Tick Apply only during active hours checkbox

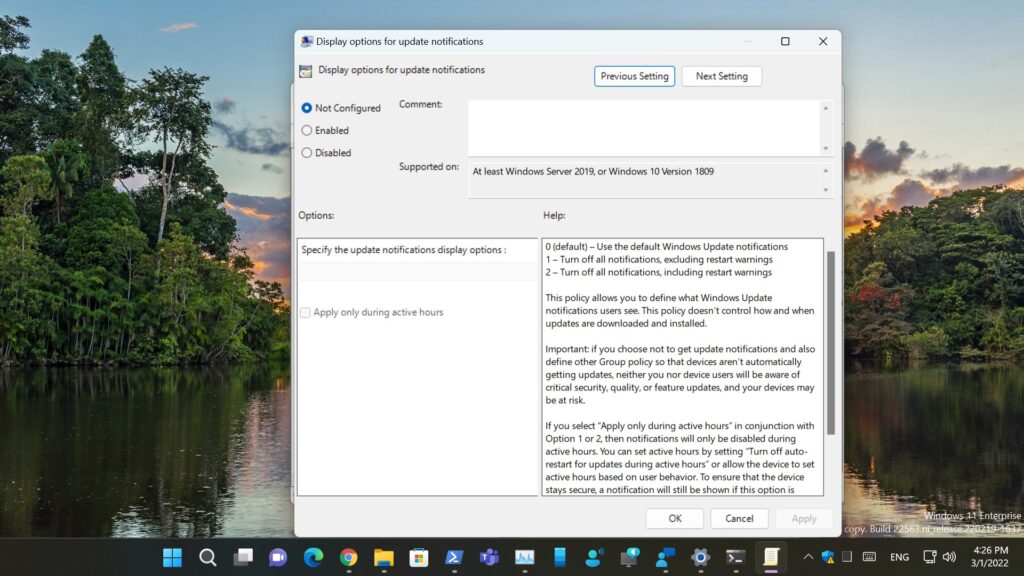[306, 313]
